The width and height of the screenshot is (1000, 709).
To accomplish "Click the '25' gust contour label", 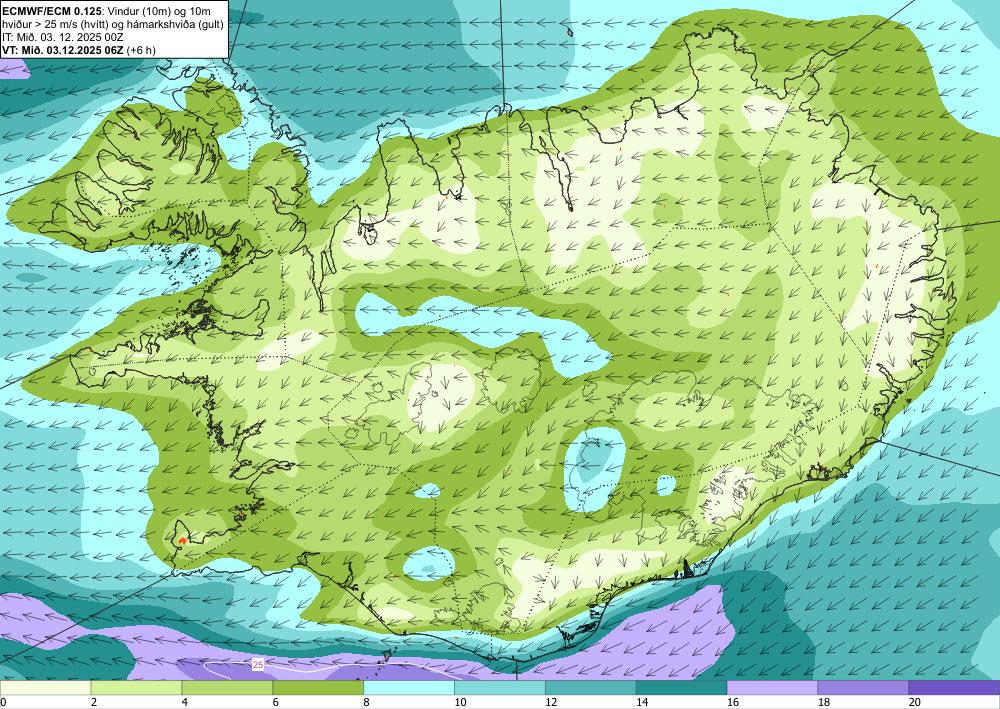I will click(258, 665).
